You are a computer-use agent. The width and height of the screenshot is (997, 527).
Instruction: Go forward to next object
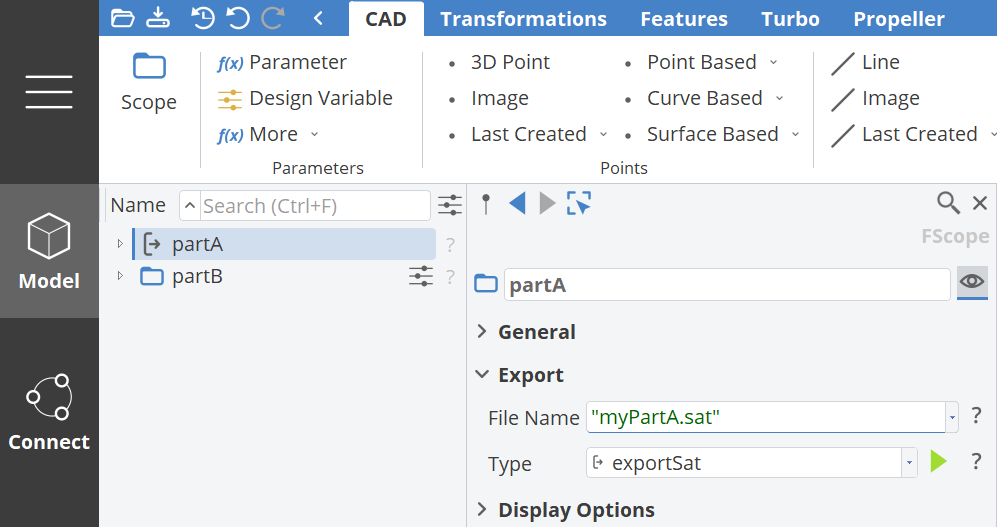coord(547,204)
